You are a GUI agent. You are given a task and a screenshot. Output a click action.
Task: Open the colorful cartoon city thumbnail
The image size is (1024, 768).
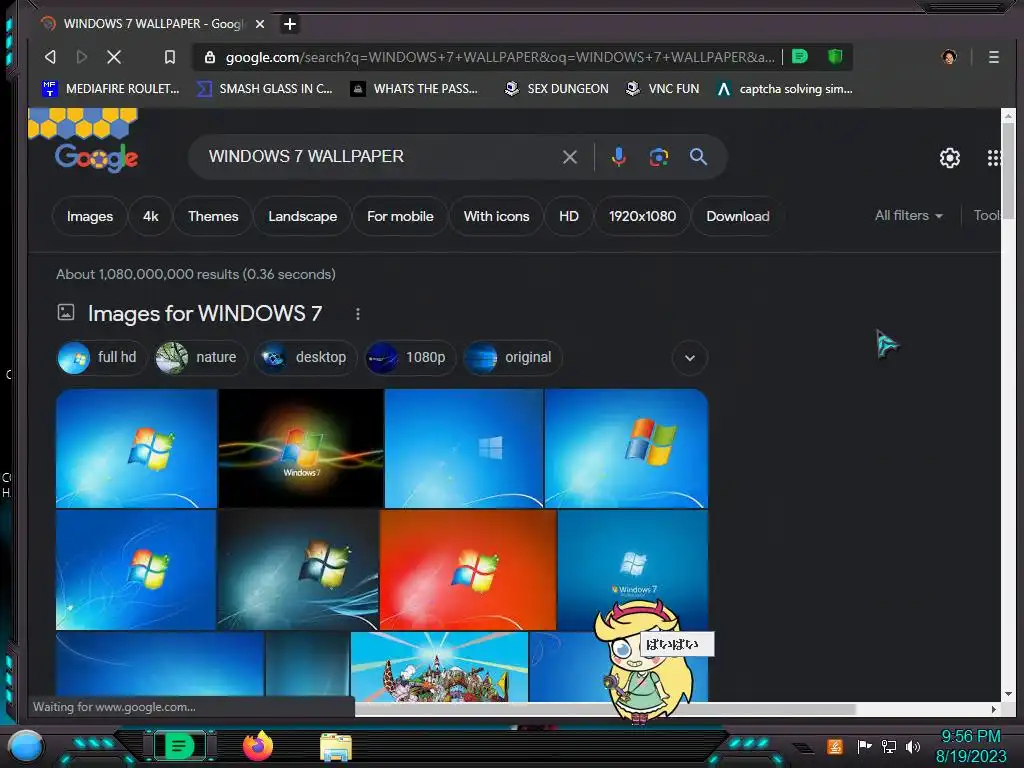pyautogui.click(x=439, y=667)
